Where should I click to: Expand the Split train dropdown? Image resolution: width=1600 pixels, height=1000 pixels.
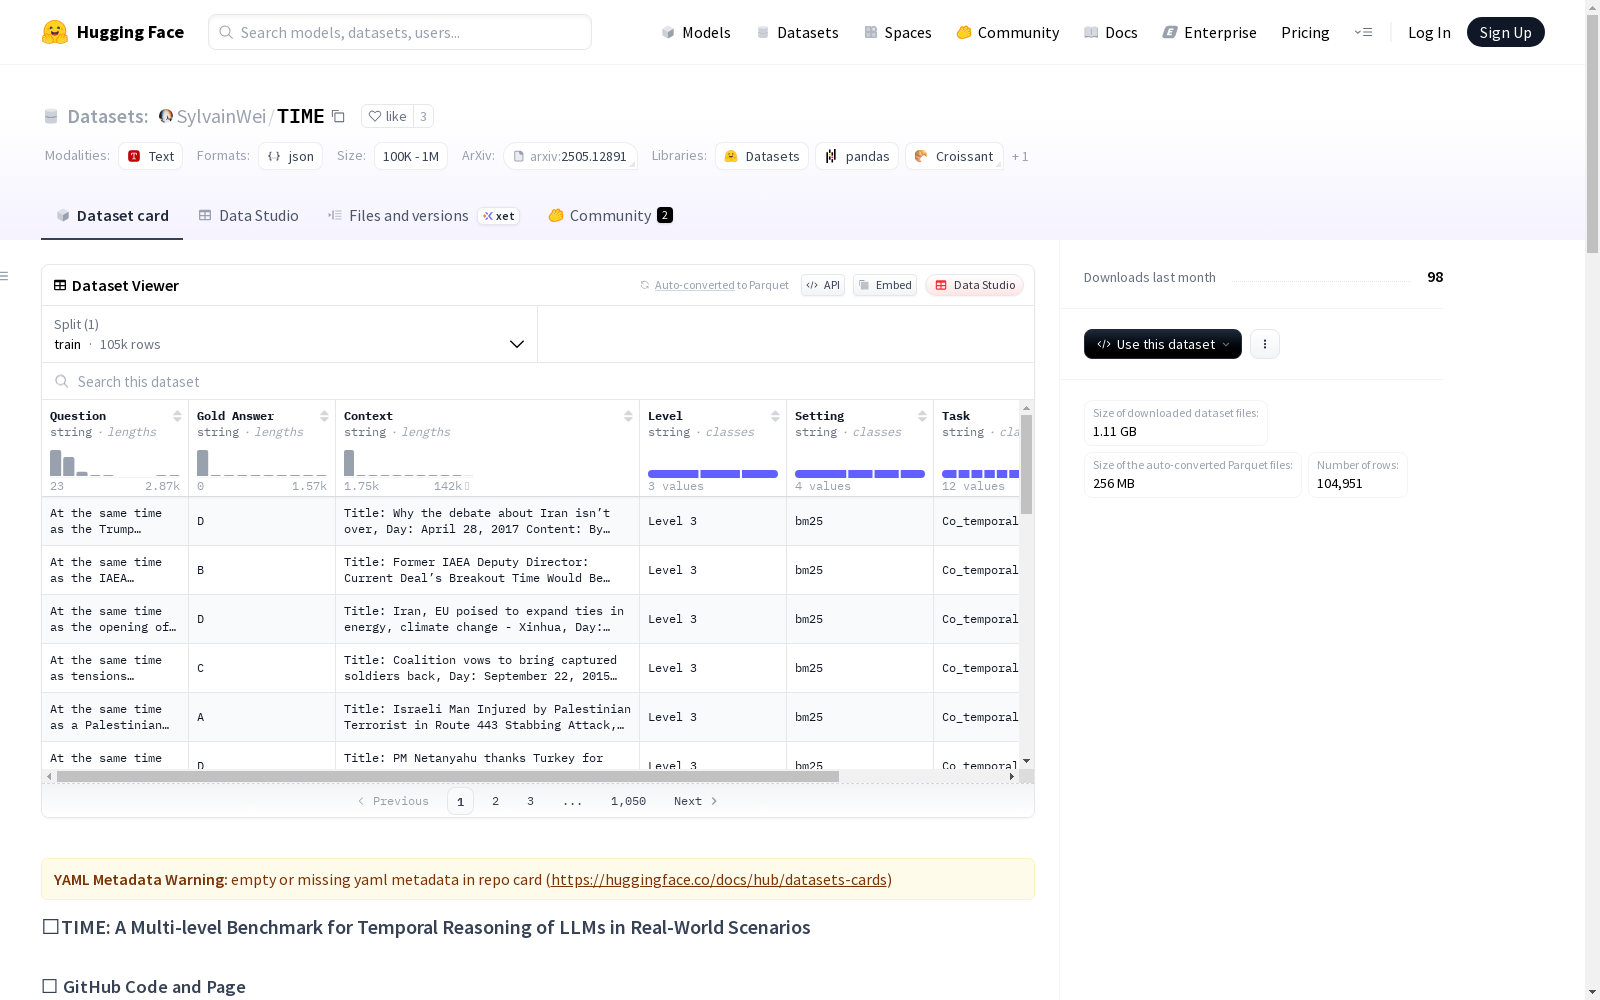tap(290, 334)
